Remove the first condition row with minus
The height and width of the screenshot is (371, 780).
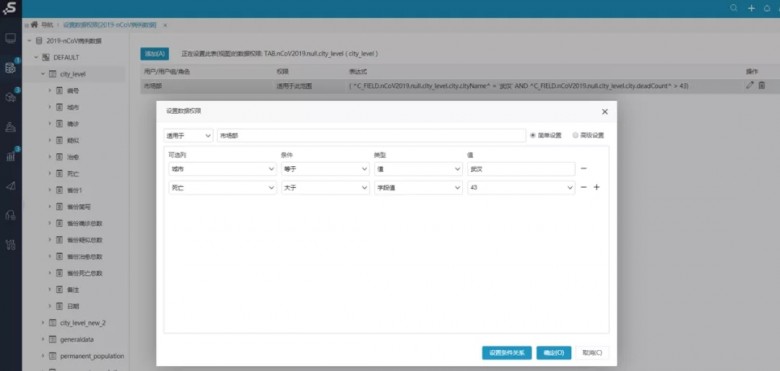coord(584,169)
